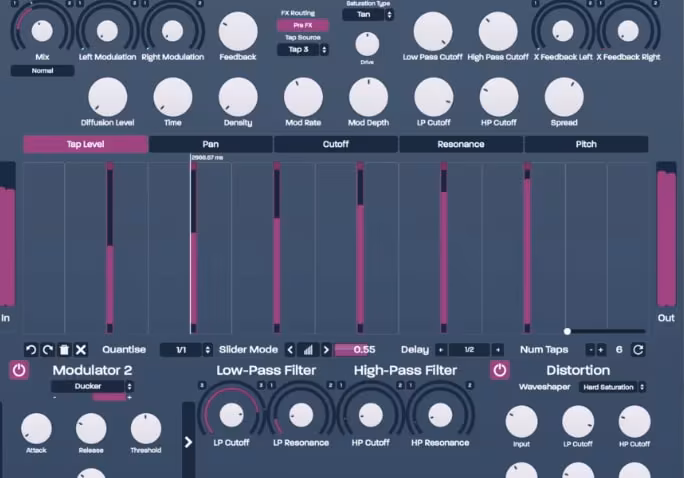Click the sixth tap level slider bar

(x=527, y=248)
